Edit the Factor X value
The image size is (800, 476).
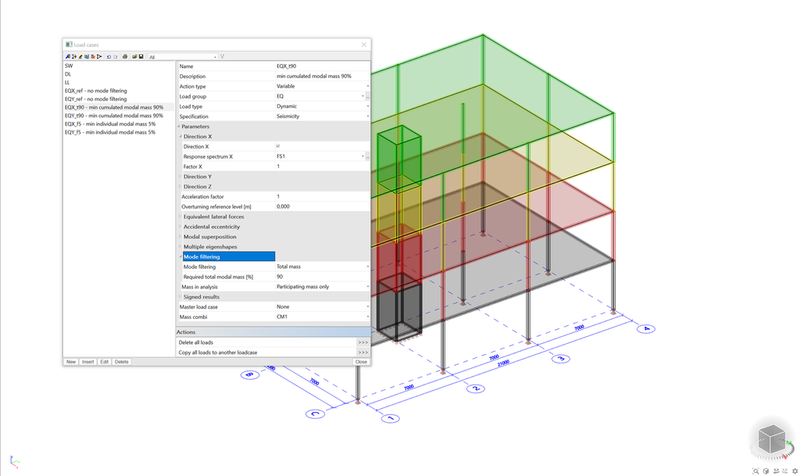coord(322,166)
